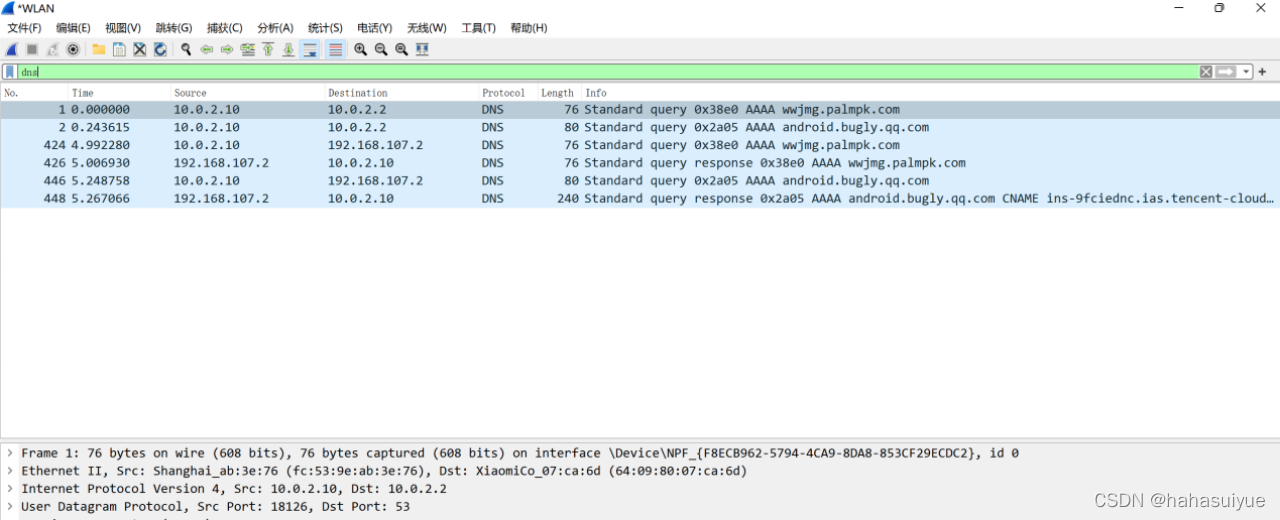The width and height of the screenshot is (1280, 520).
Task: Click the UDP Src Port 18126 line
Action: pyautogui.click(x=215, y=507)
